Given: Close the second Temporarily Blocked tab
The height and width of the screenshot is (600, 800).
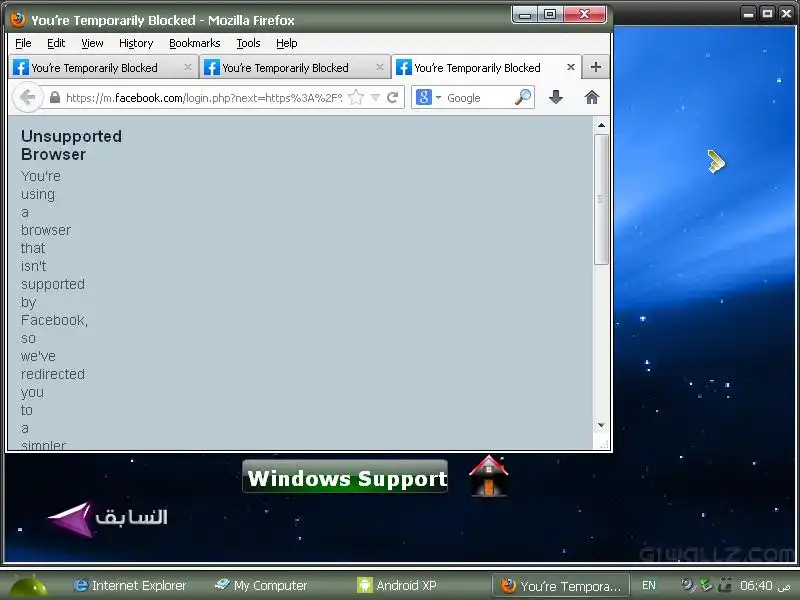Looking at the screenshot, I should 380,67.
